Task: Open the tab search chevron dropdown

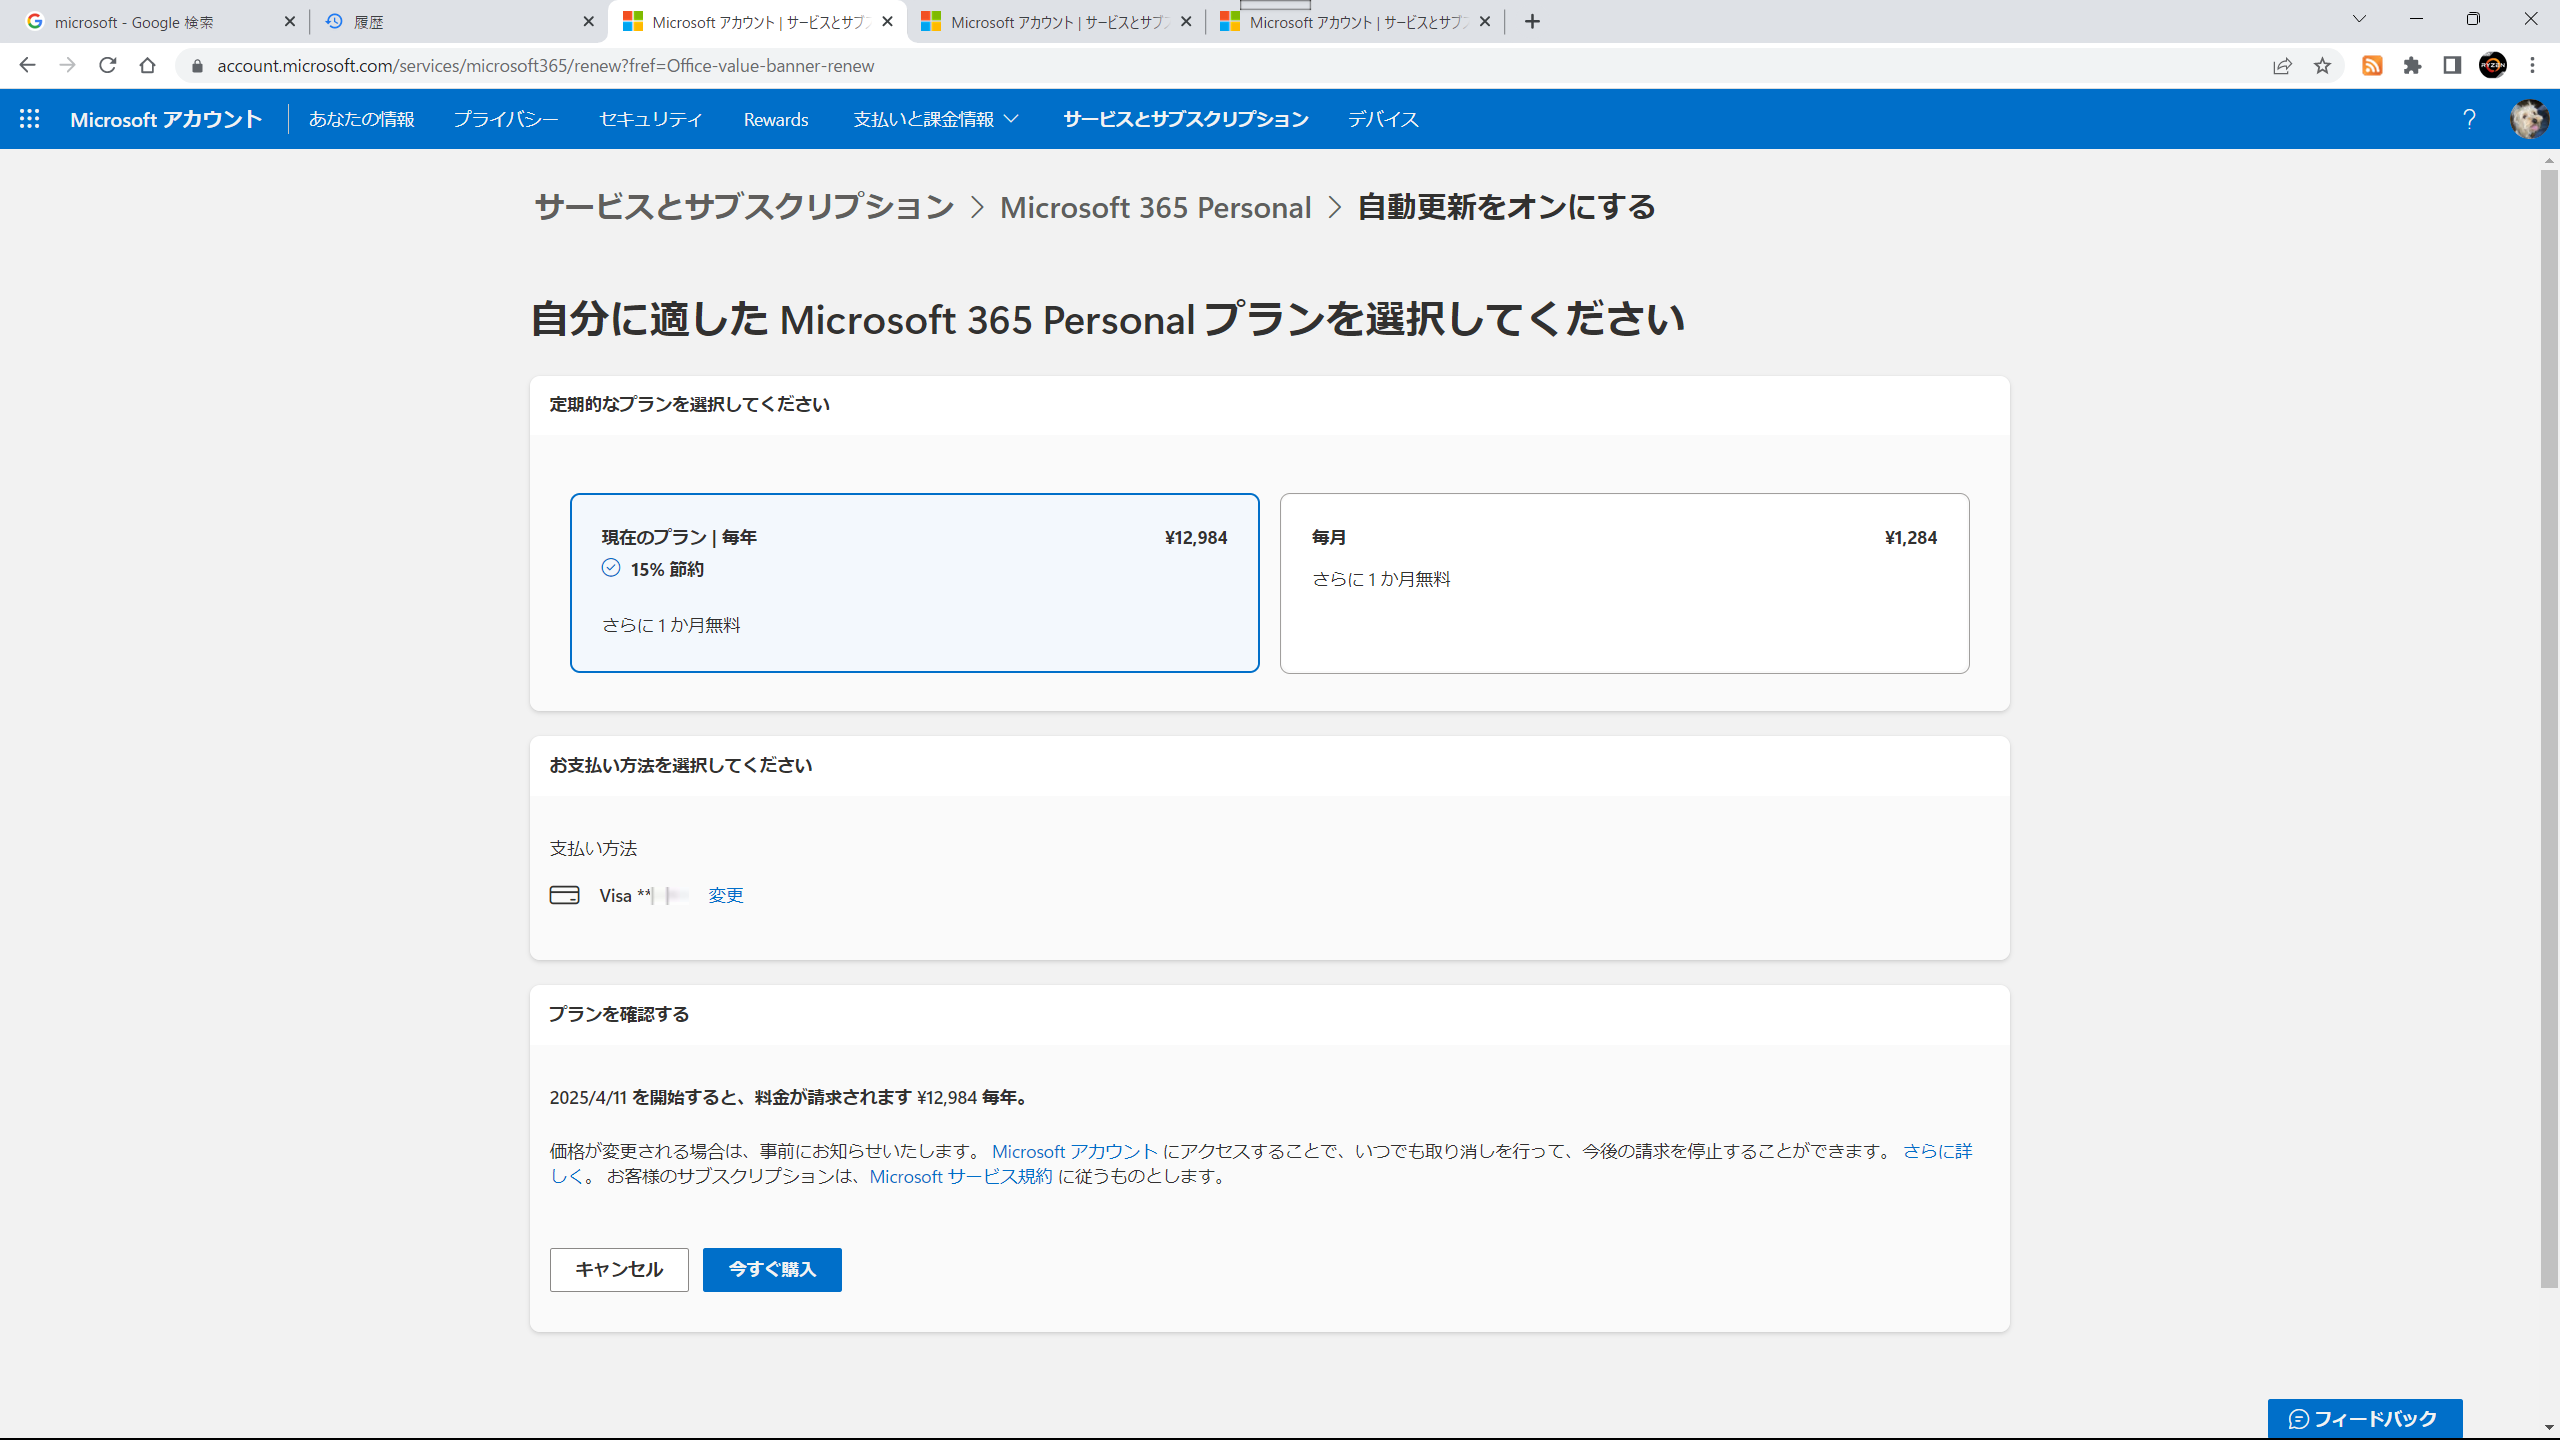Action: coord(2359,20)
